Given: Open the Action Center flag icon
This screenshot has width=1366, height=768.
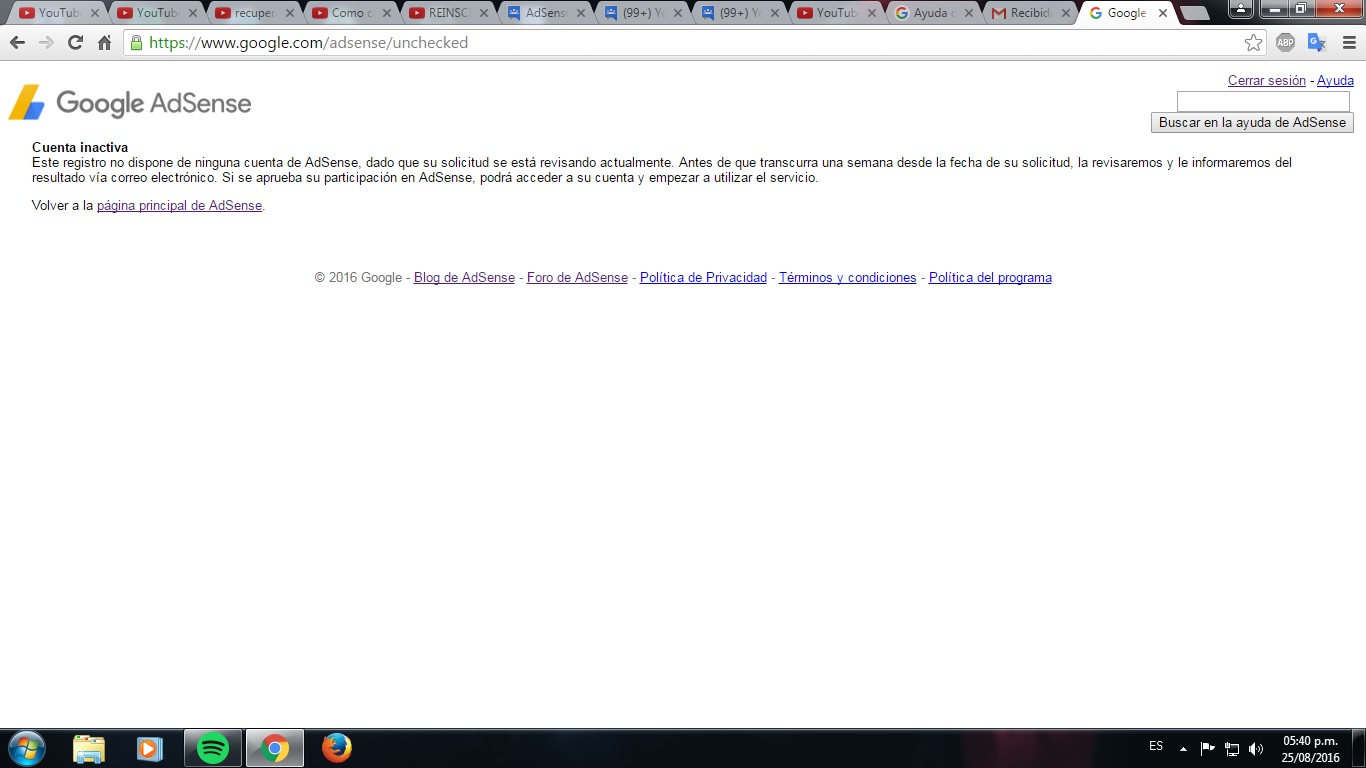Looking at the screenshot, I should (1208, 748).
